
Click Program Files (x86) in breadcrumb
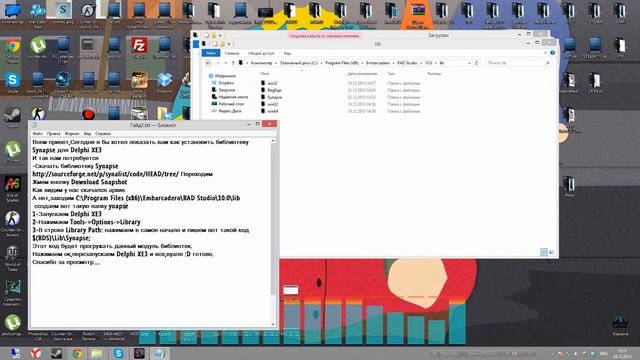click(342, 63)
